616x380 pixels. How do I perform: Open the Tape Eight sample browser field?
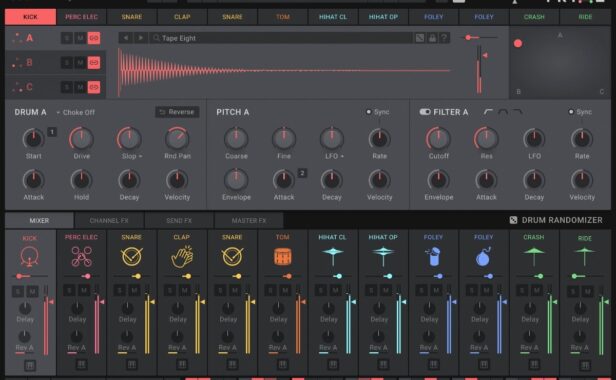[281, 38]
